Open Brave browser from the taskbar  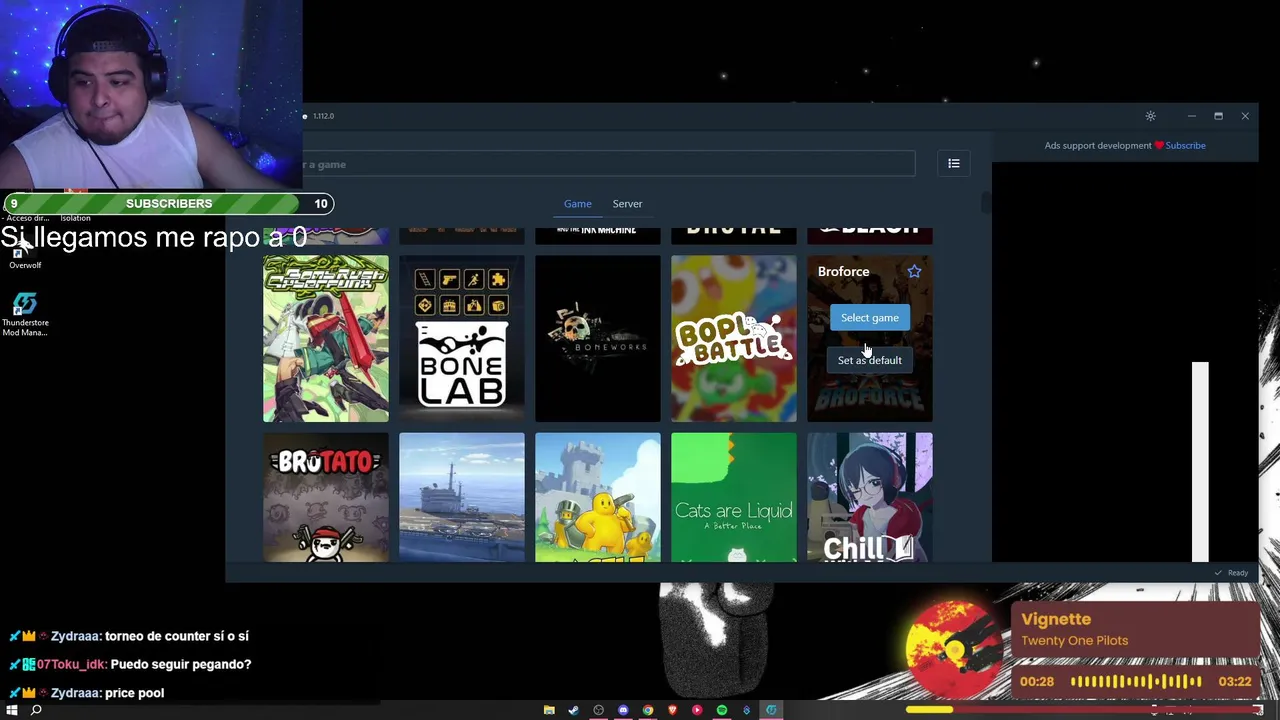[672, 710]
